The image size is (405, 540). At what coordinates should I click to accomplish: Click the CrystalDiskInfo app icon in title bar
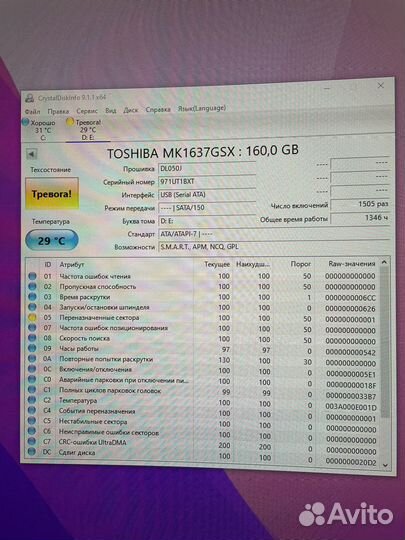[30, 98]
